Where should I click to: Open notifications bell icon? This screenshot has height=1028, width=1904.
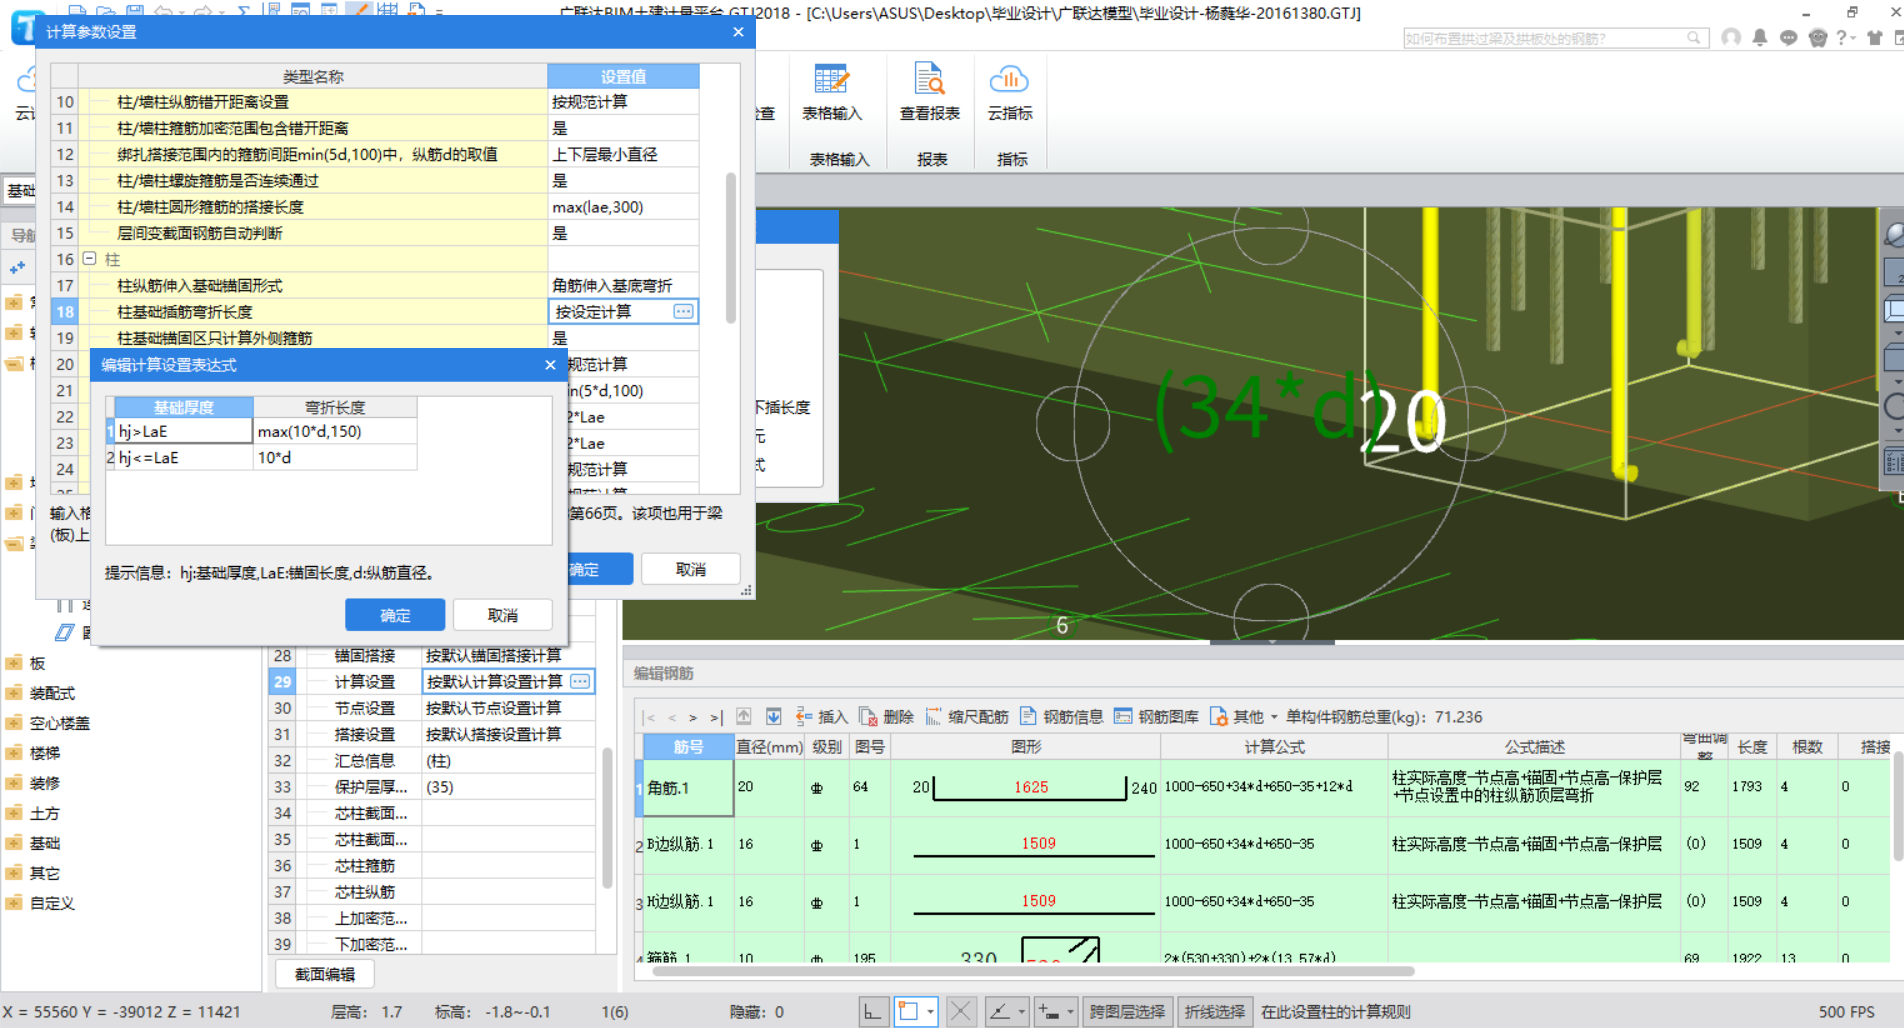(x=1760, y=38)
